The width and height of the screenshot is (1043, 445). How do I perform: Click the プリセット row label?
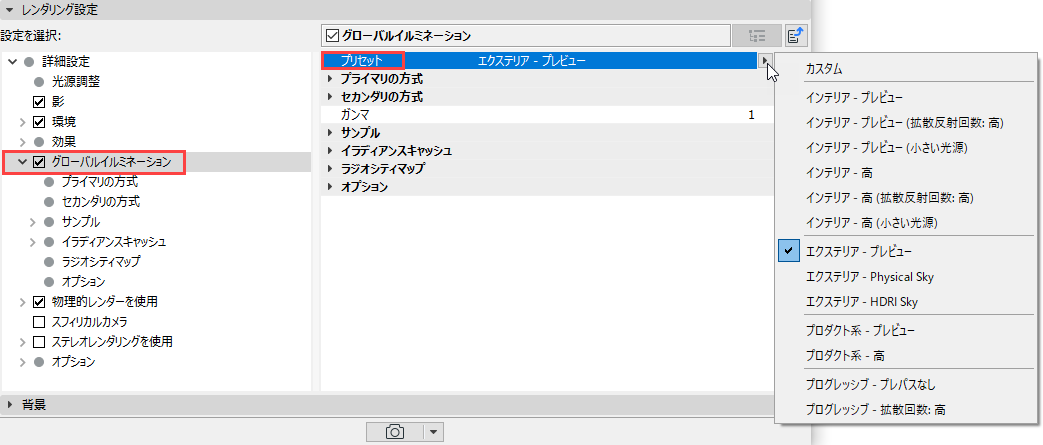(x=363, y=61)
